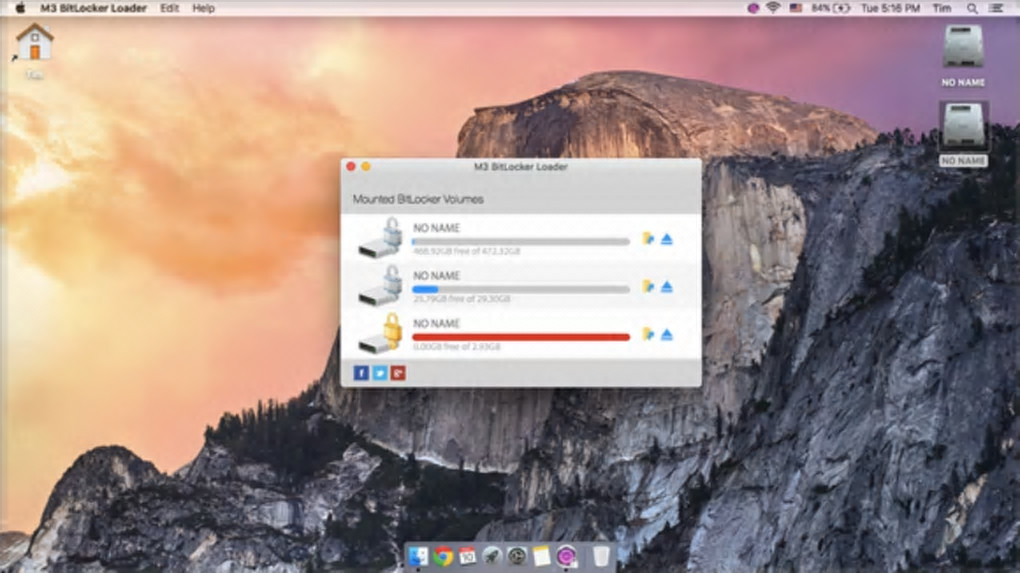The image size is (1020, 573).
Task: Eject the 472.32GB NO NAME volume
Action: (667, 239)
